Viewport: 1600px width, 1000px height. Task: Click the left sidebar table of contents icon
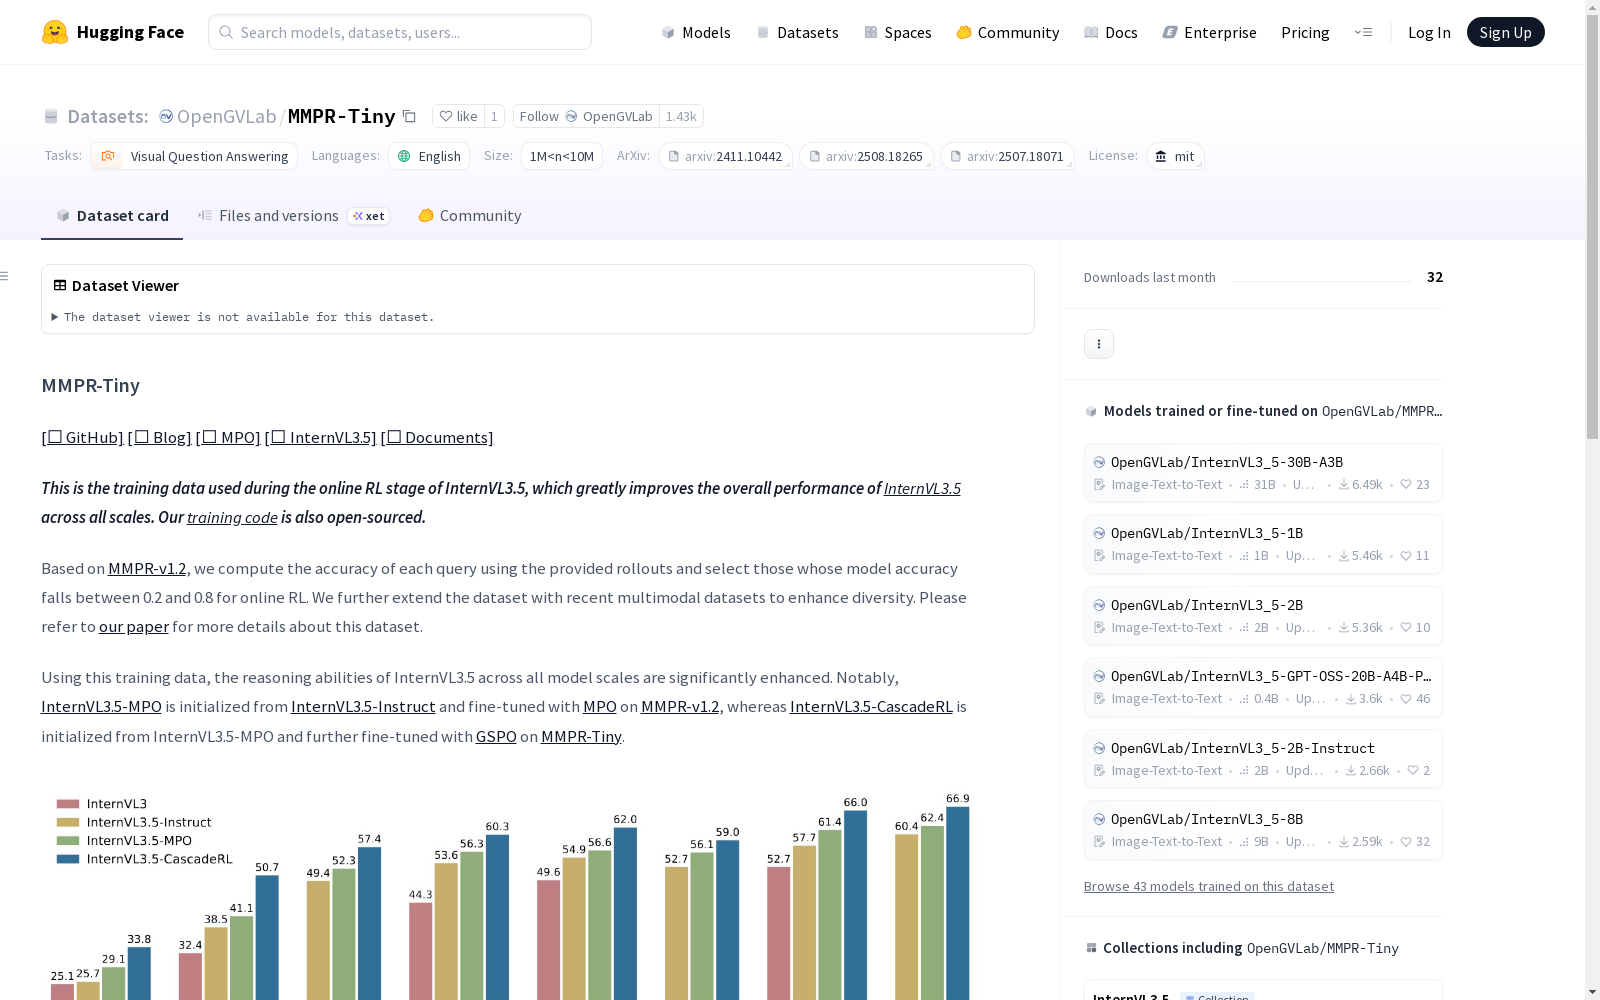pyautogui.click(x=5, y=276)
